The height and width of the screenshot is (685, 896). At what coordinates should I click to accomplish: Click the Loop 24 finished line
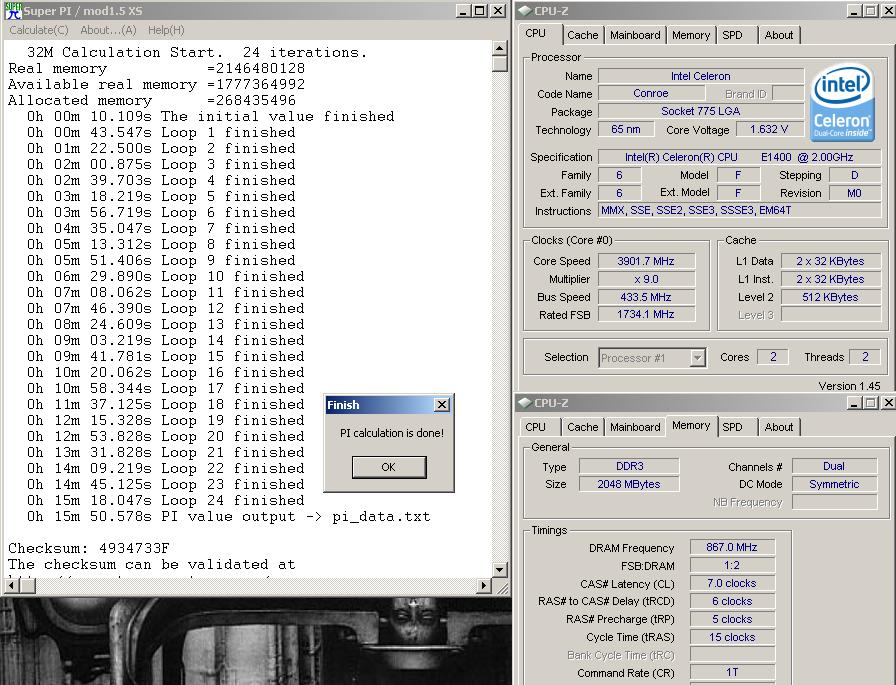pyautogui.click(x=166, y=500)
